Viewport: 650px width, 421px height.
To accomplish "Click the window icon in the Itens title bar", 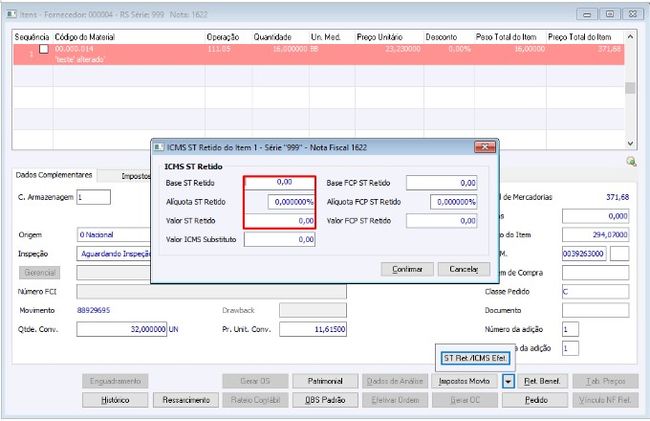I will (x=11, y=14).
